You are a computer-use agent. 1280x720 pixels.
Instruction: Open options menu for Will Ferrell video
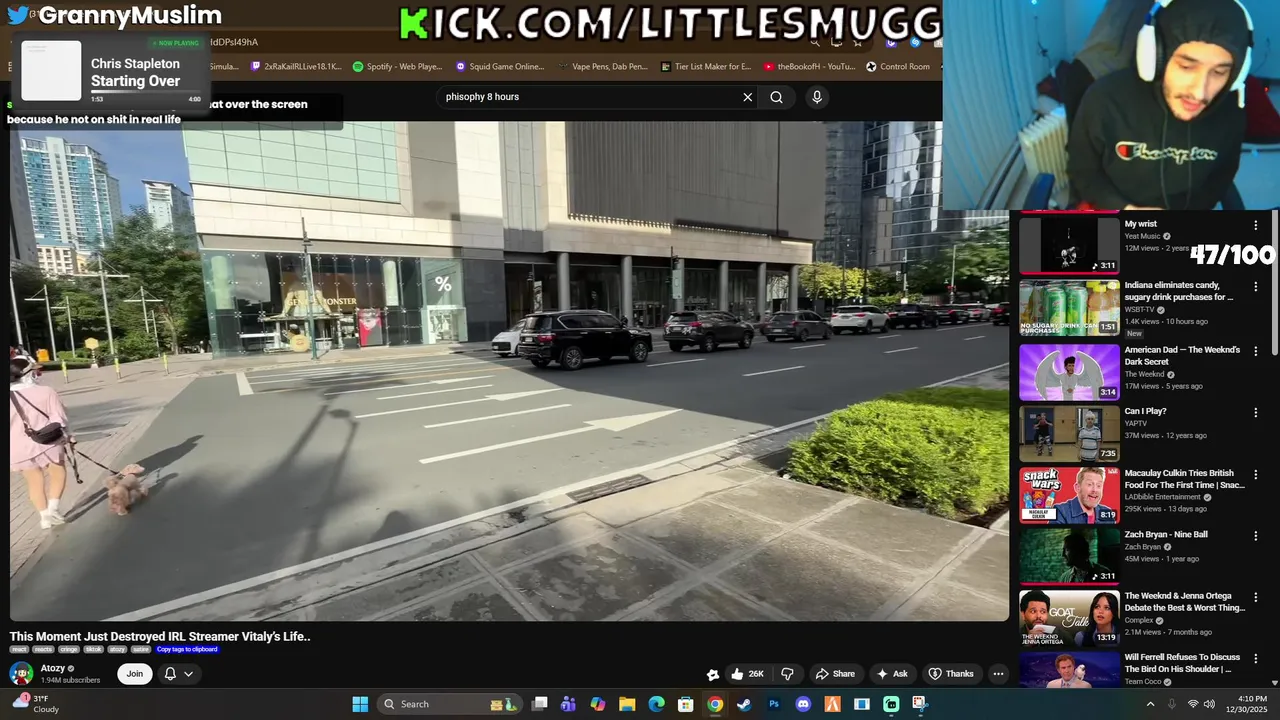1256,659
